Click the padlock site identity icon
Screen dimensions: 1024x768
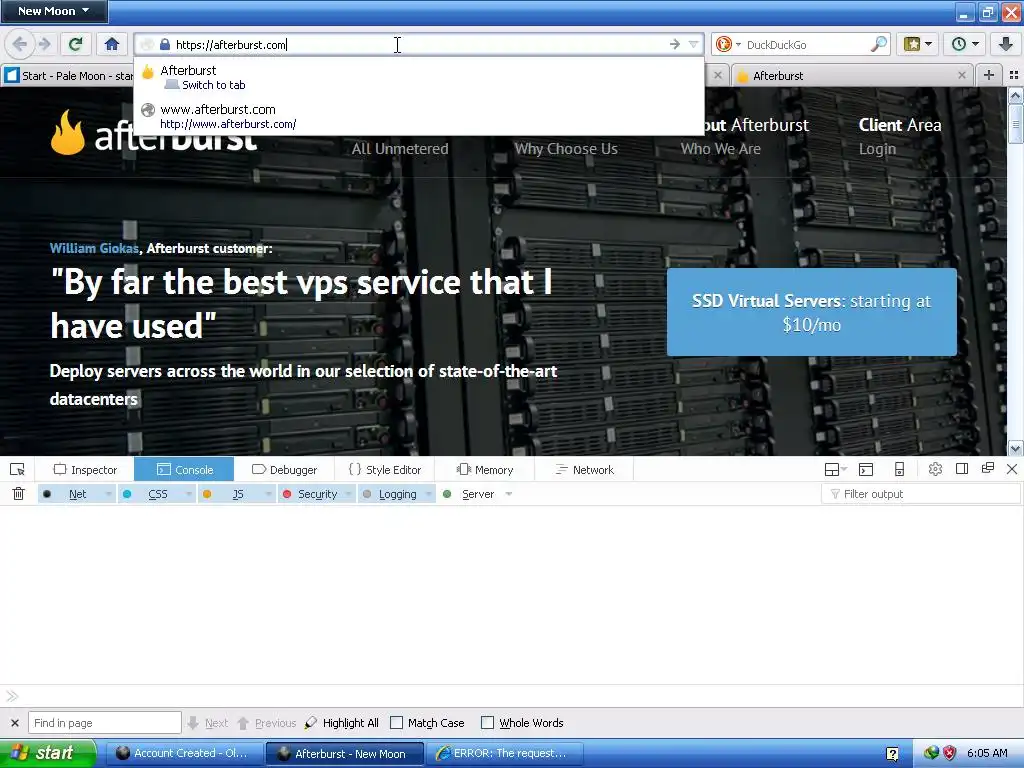(x=165, y=44)
